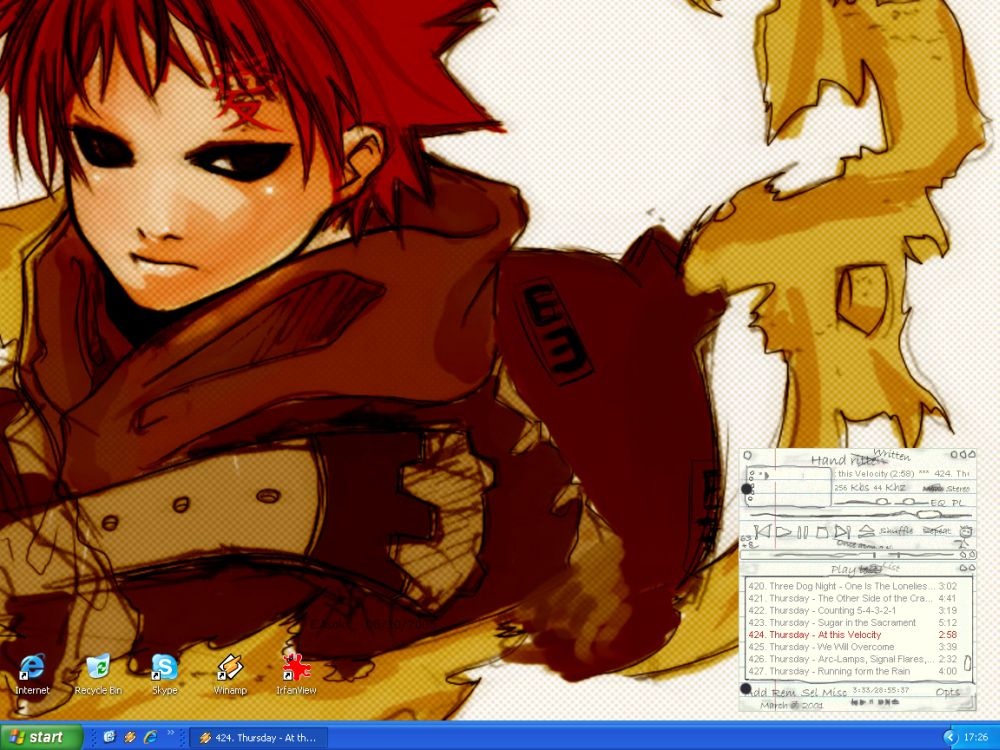This screenshot has width=1000, height=750.
Task: Toggle Repeat mode in Winamp
Action: coord(936,531)
